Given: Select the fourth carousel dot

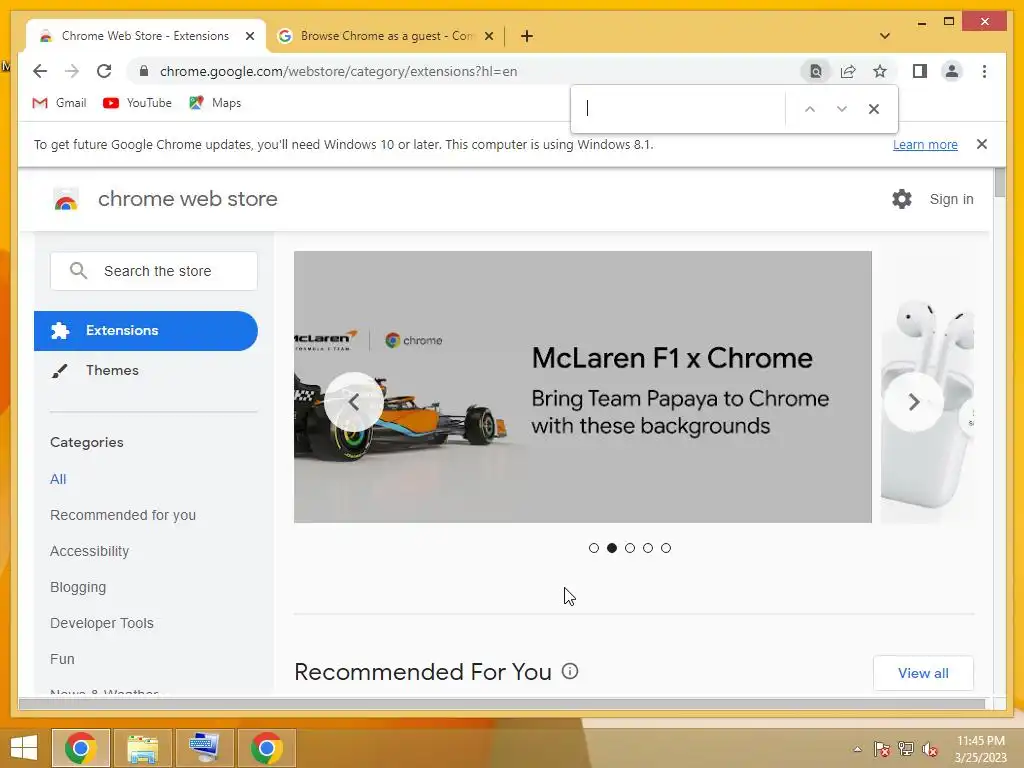Looking at the screenshot, I should [648, 548].
